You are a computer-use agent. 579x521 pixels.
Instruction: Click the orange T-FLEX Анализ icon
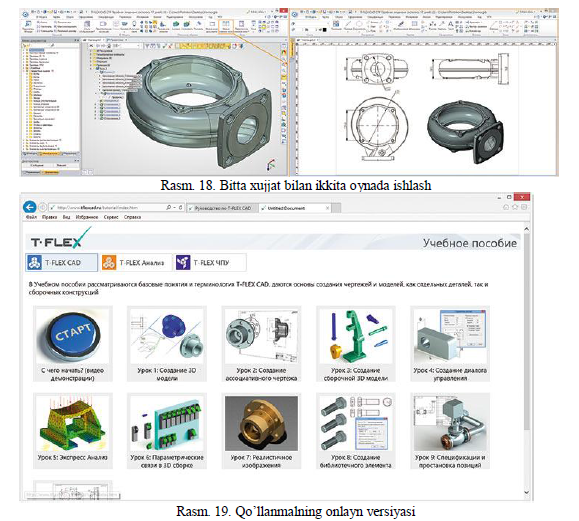click(109, 263)
